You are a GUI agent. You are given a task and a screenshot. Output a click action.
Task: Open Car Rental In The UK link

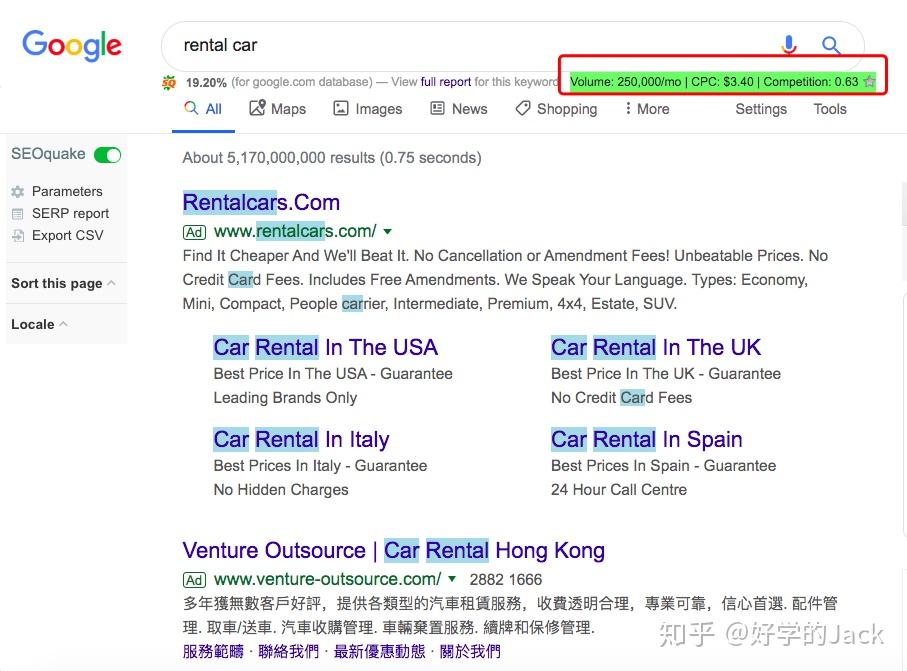point(655,347)
